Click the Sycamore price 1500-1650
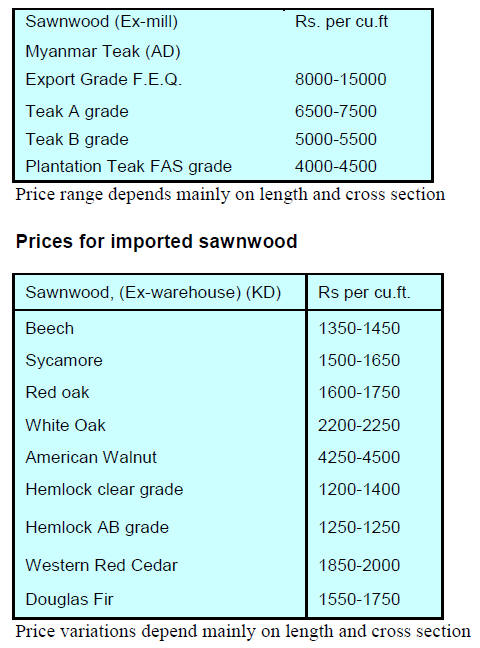 point(359,360)
